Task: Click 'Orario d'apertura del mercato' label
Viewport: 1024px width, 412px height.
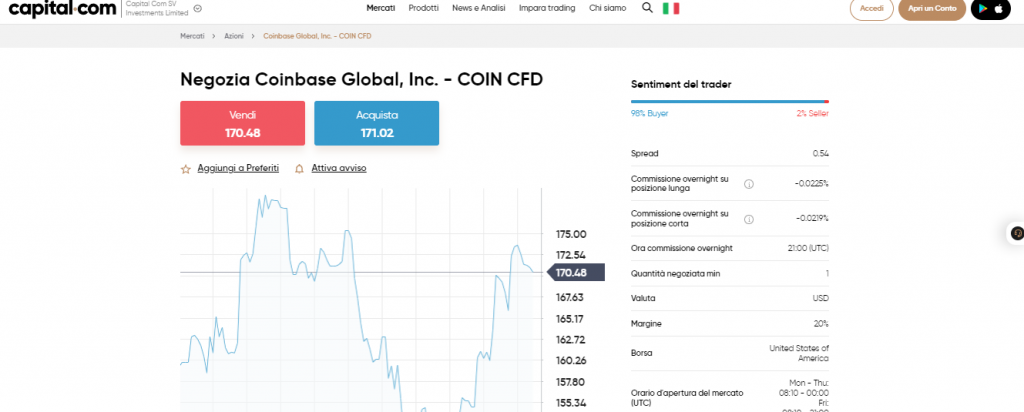Action: coord(687,398)
